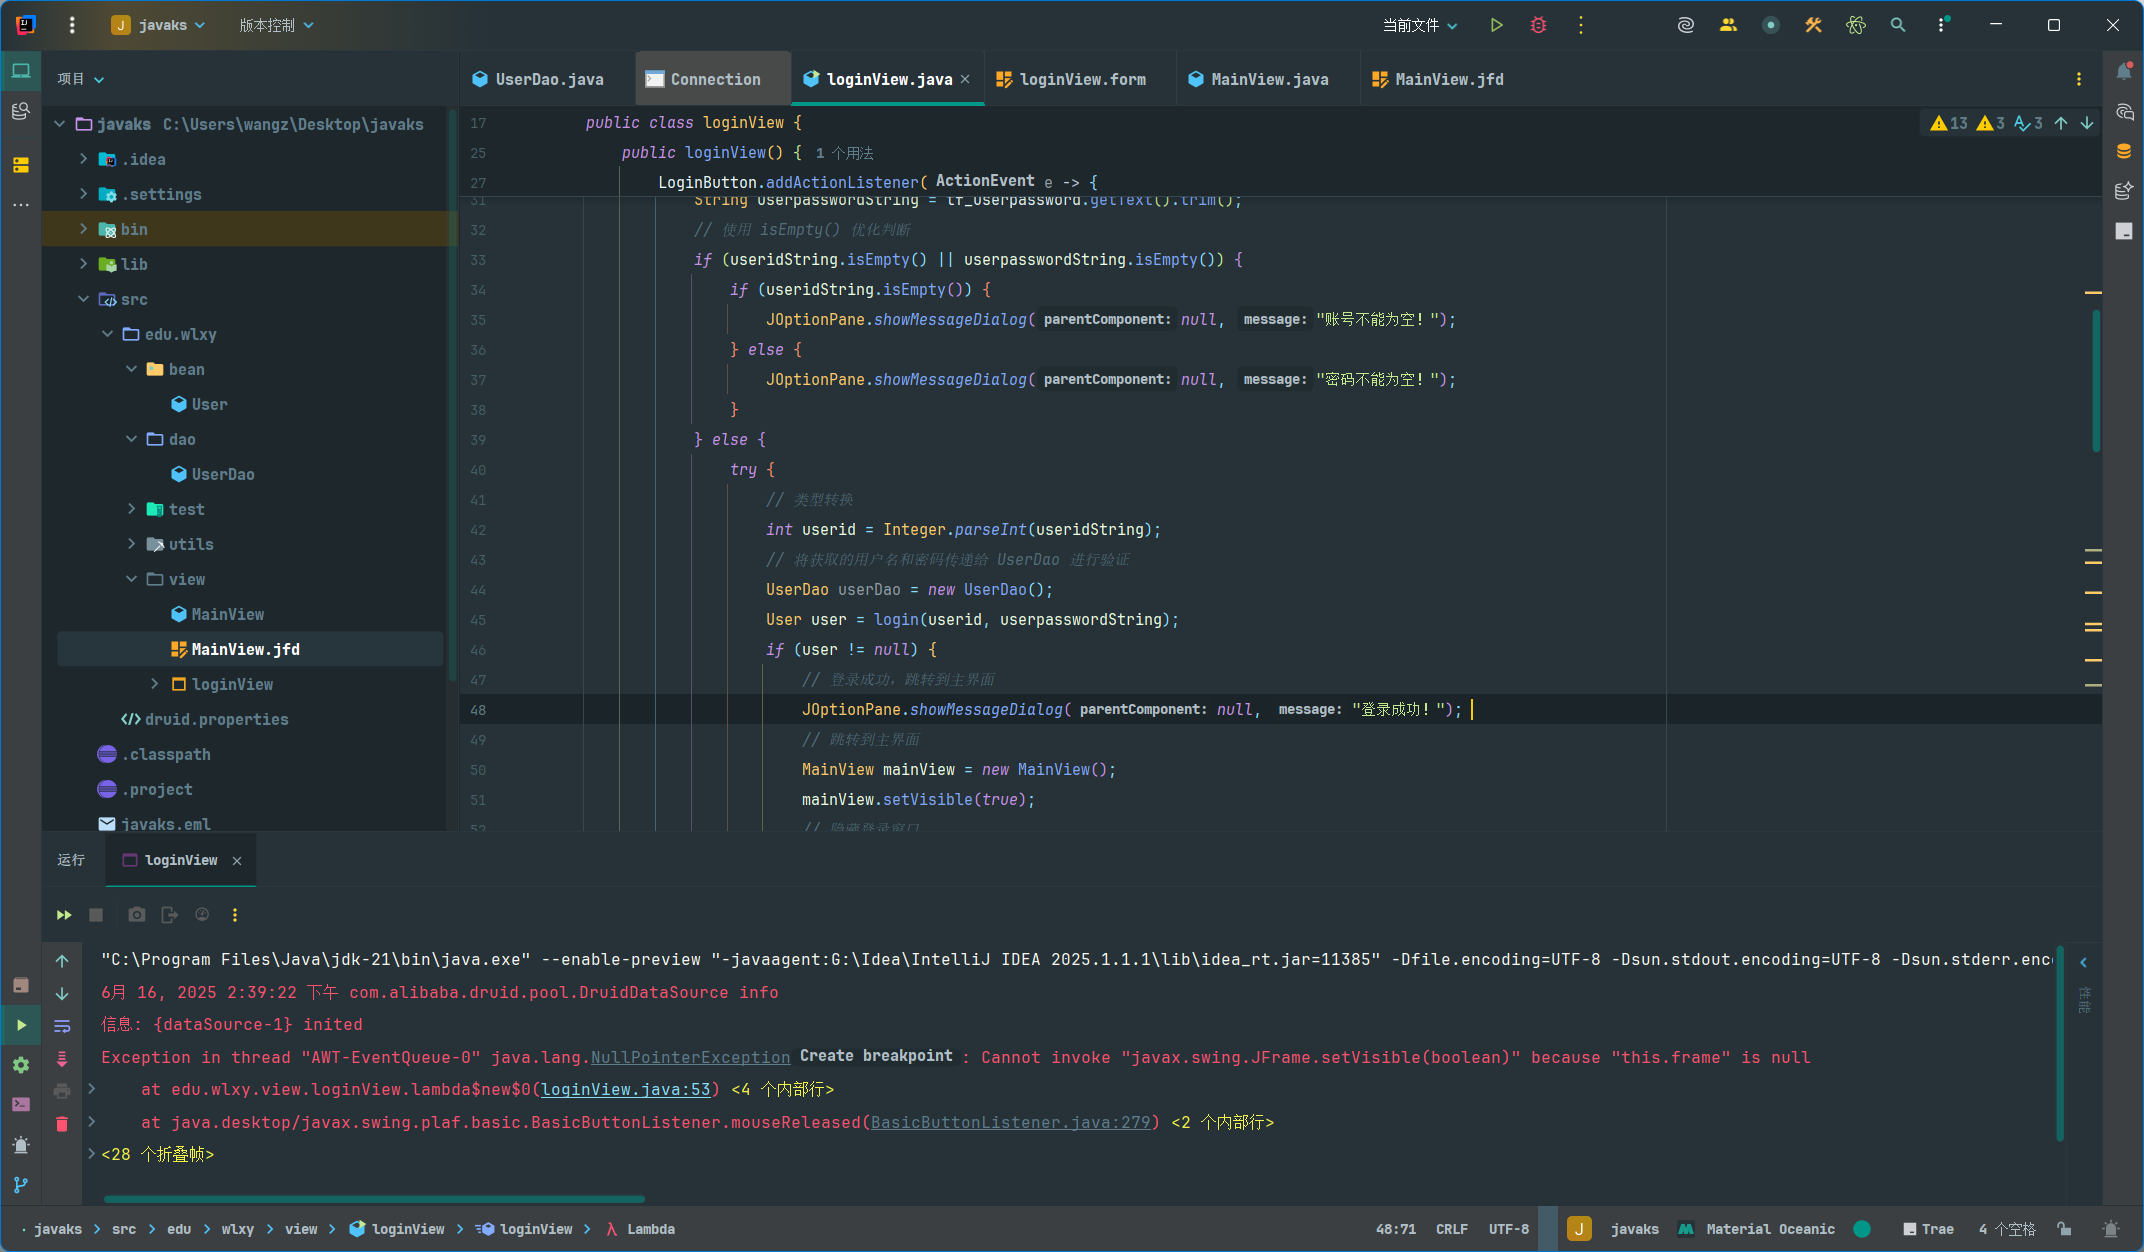Click the Rerun icon in run panel

[x=64, y=915]
